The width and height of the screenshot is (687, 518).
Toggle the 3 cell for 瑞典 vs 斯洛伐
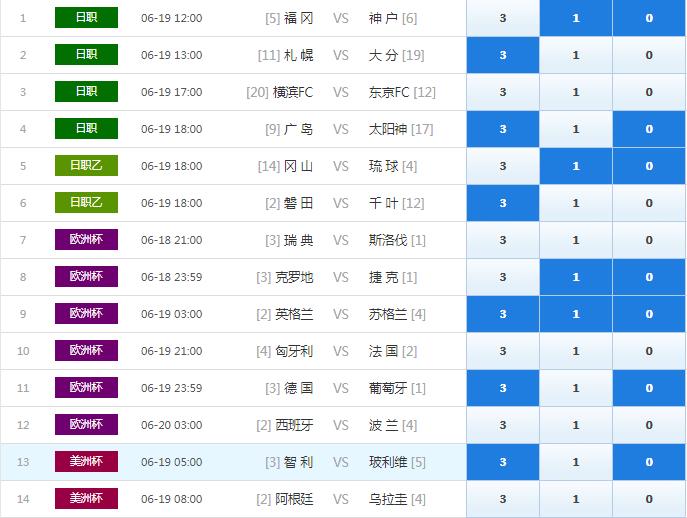[x=502, y=240]
